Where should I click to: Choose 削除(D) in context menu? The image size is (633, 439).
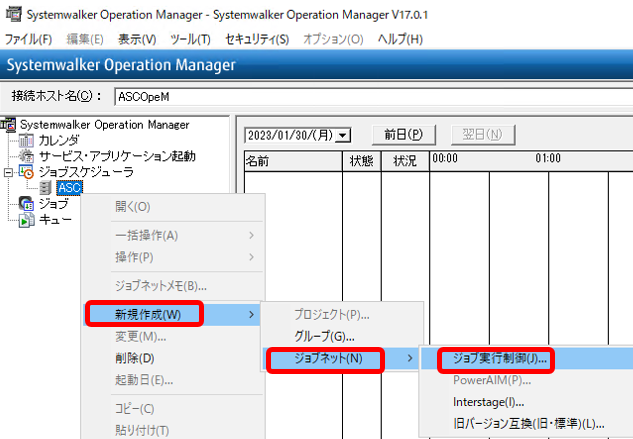click(174, 358)
